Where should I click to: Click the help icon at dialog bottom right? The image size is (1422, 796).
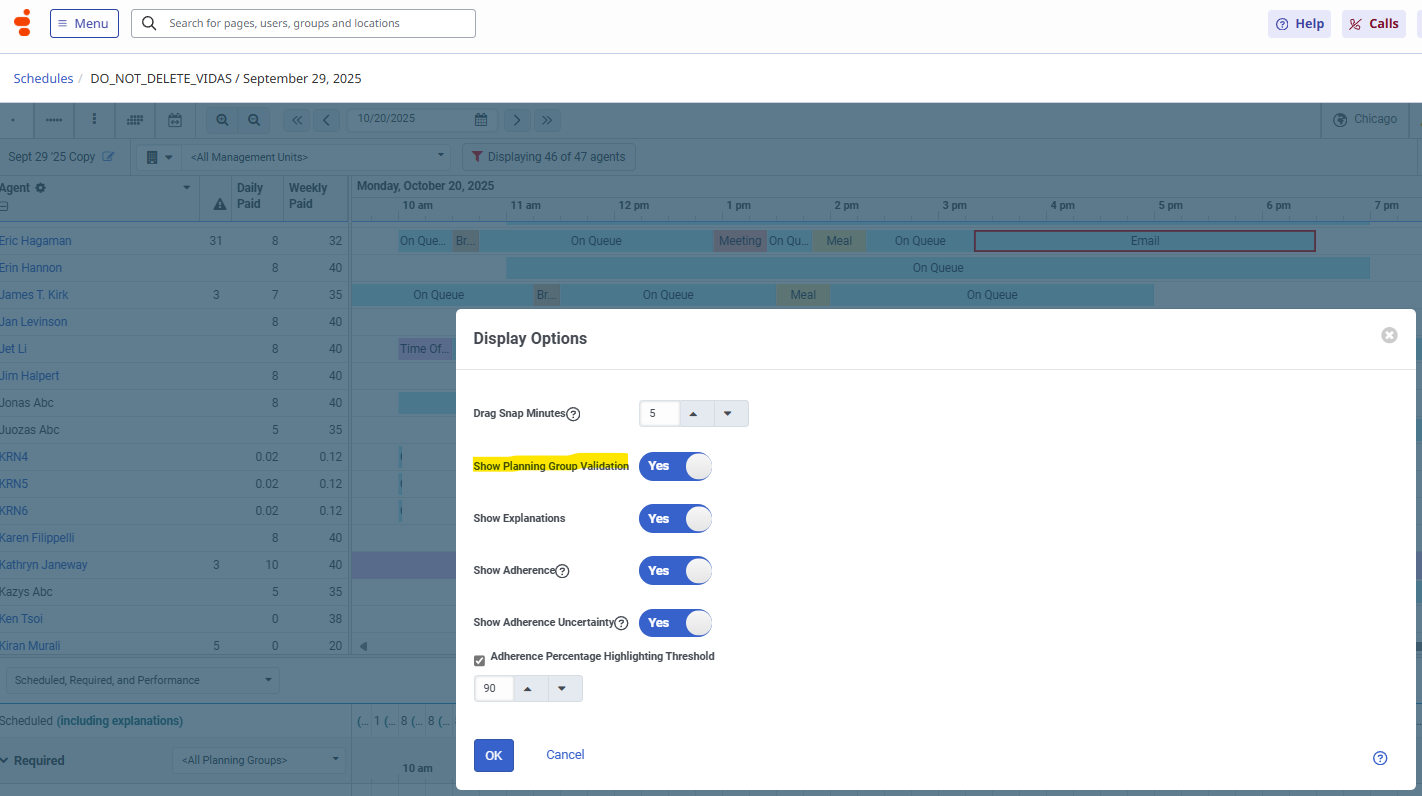(1380, 758)
